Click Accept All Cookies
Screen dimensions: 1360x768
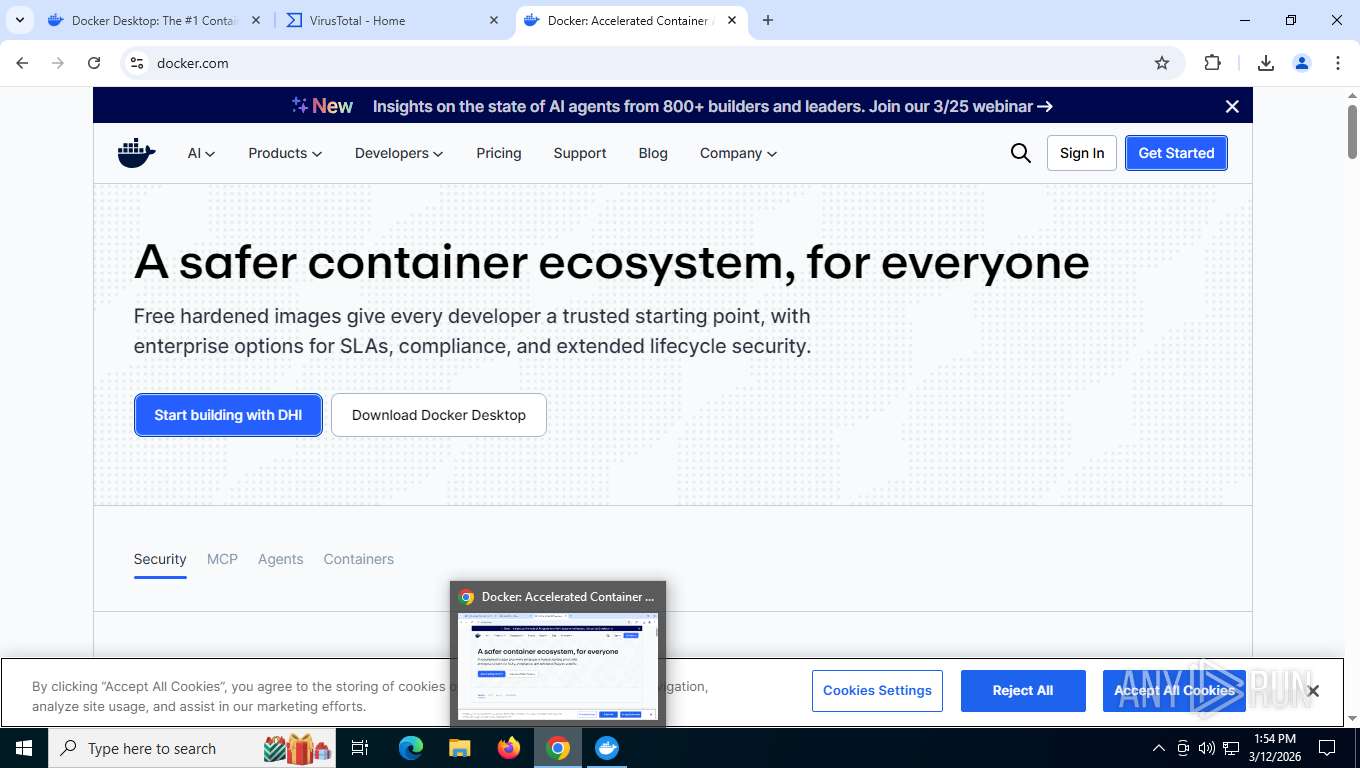click(x=1174, y=691)
